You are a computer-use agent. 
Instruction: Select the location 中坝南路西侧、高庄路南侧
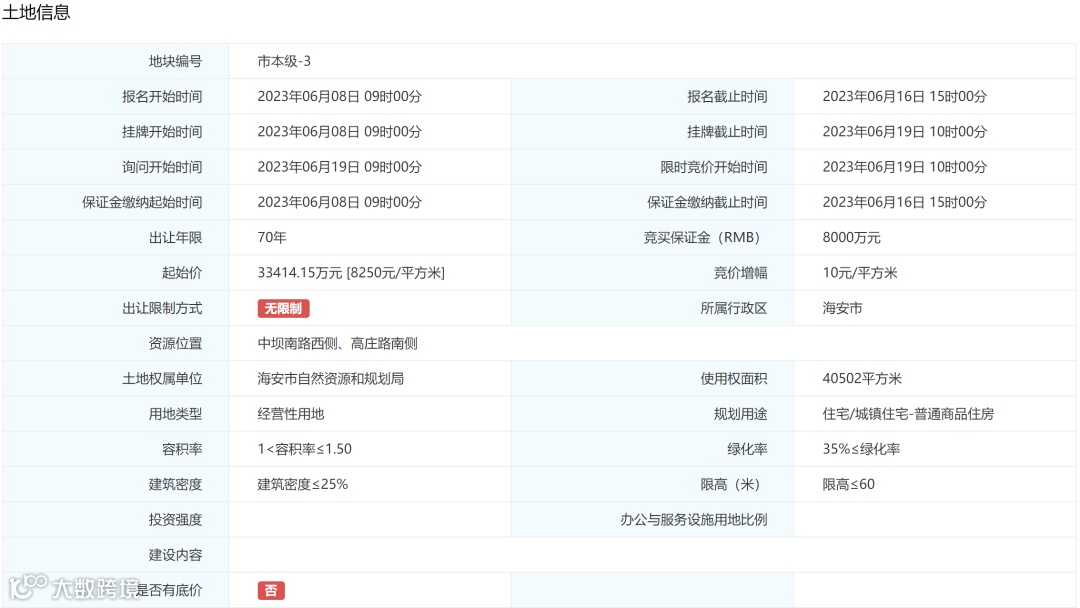[x=338, y=344]
